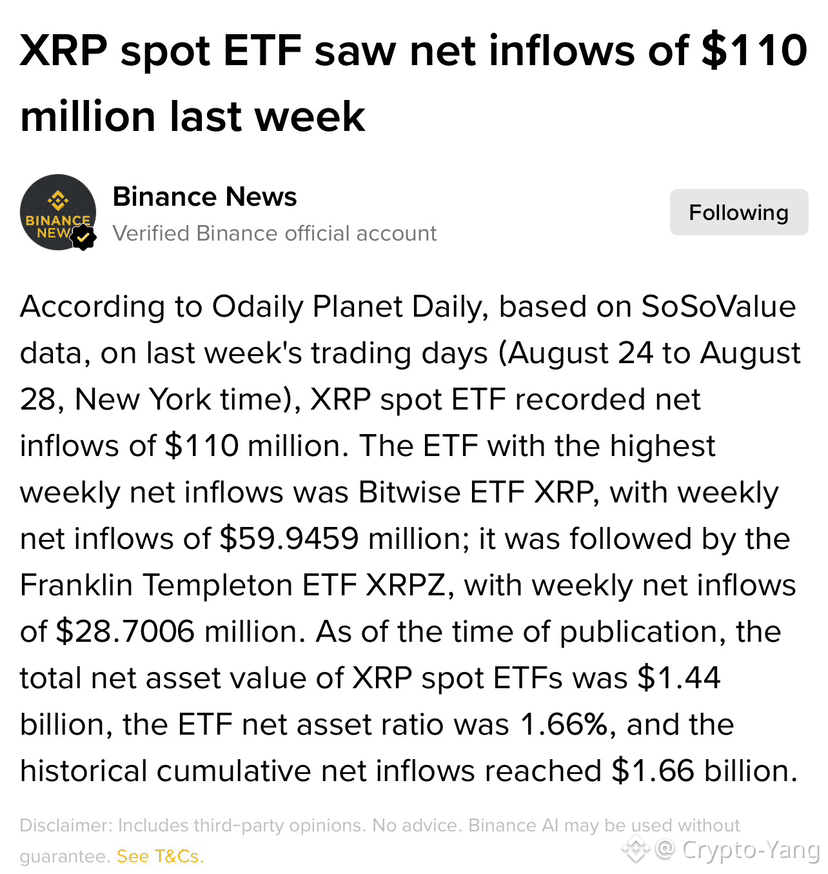The height and width of the screenshot is (874, 828).
Task: Click the $28.7006 million figure
Action: coord(180,632)
